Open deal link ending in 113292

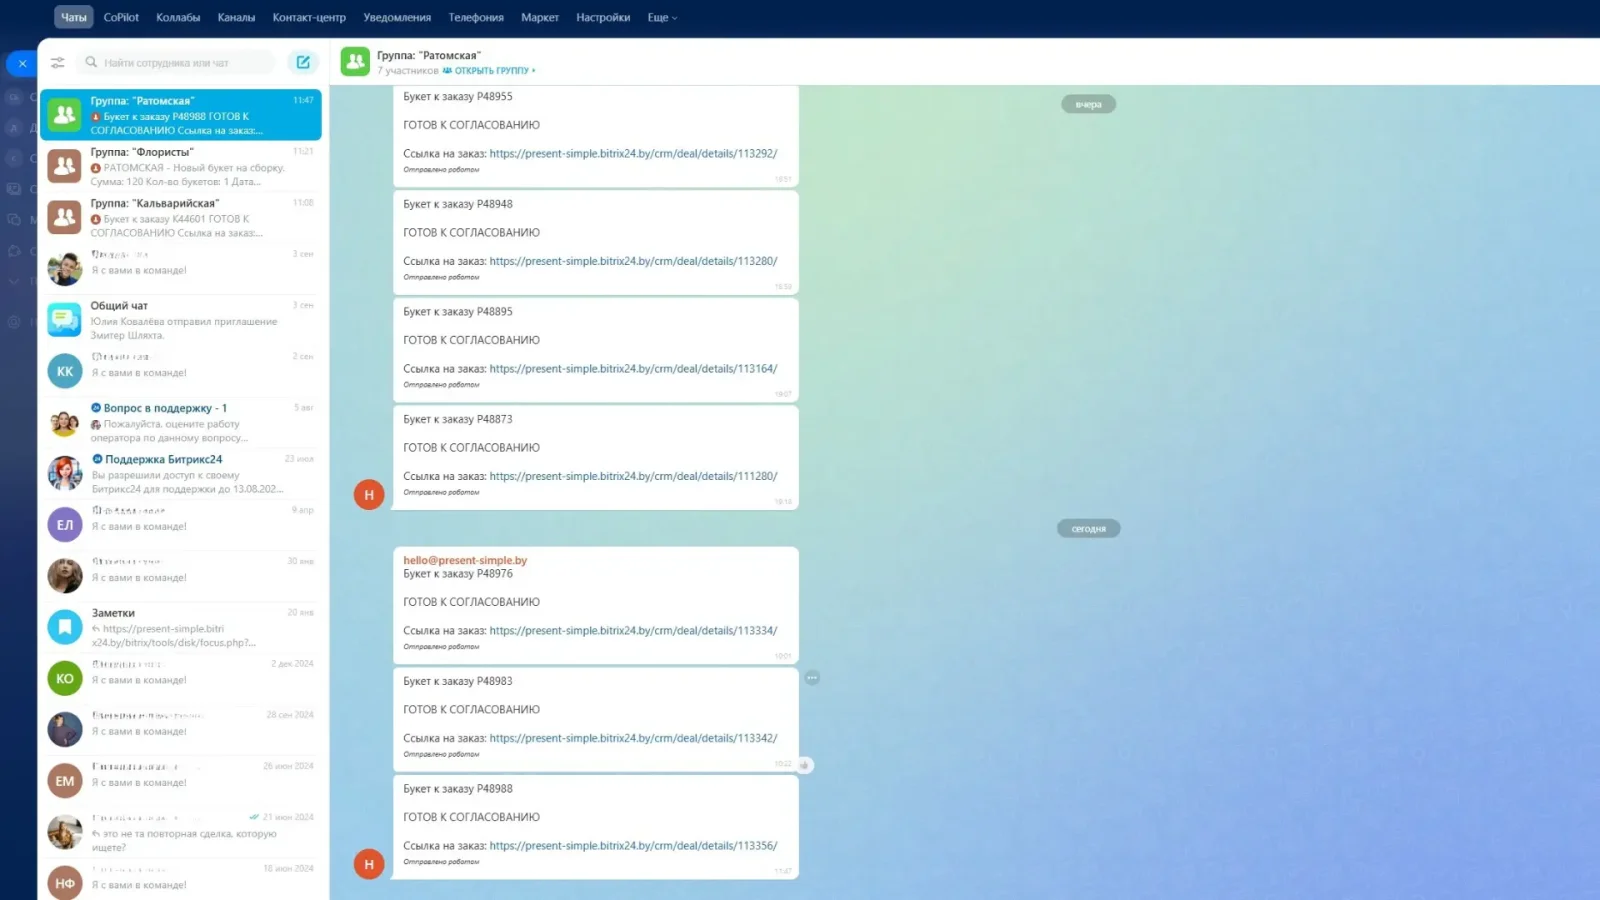coord(632,154)
